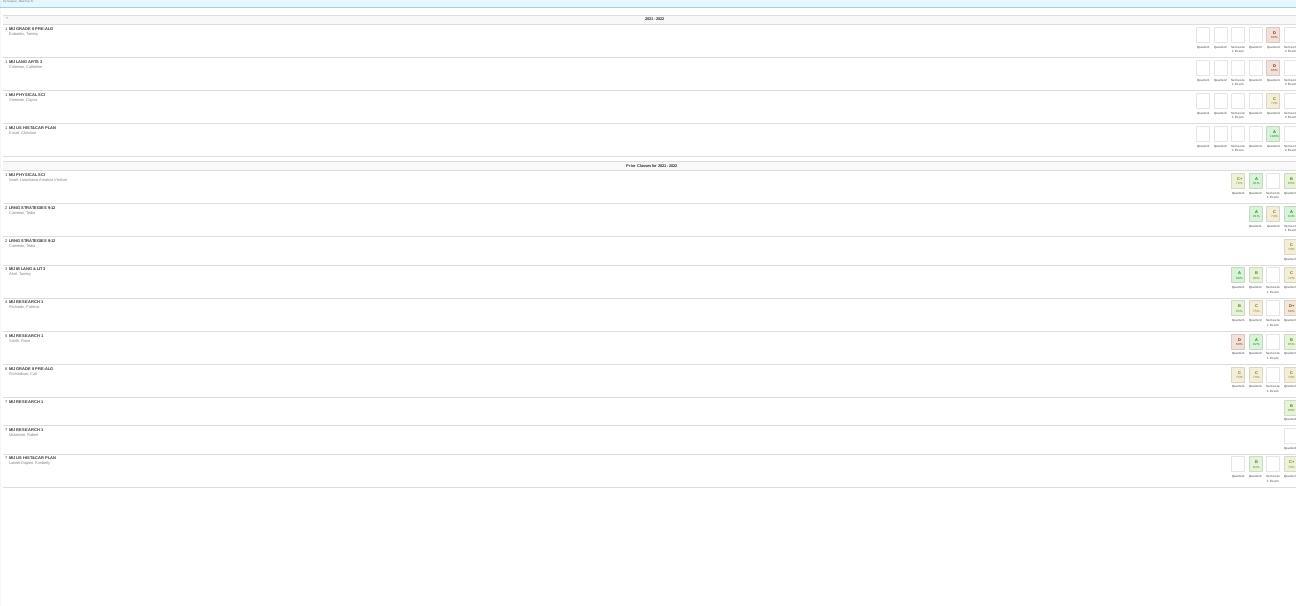1296x606 pixels.
Task: Open D grade box in an MJ RESEARCH 1 row
Action: pos(1238,342)
